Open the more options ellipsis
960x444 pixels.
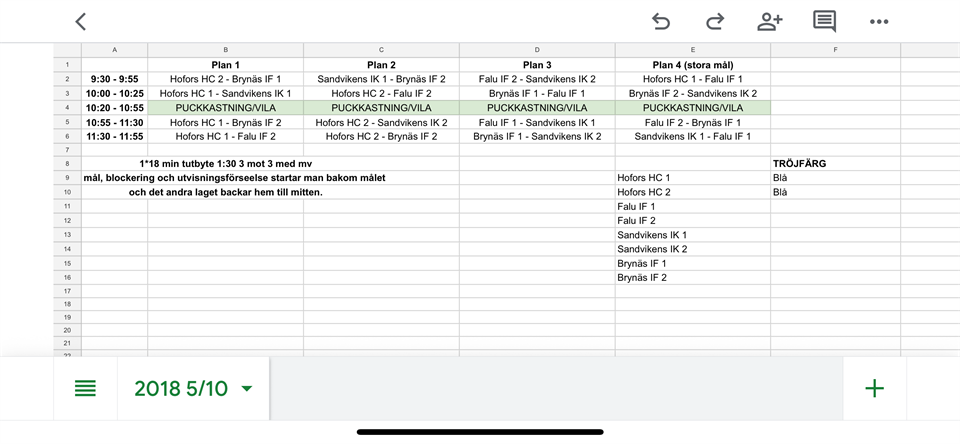pos(879,21)
